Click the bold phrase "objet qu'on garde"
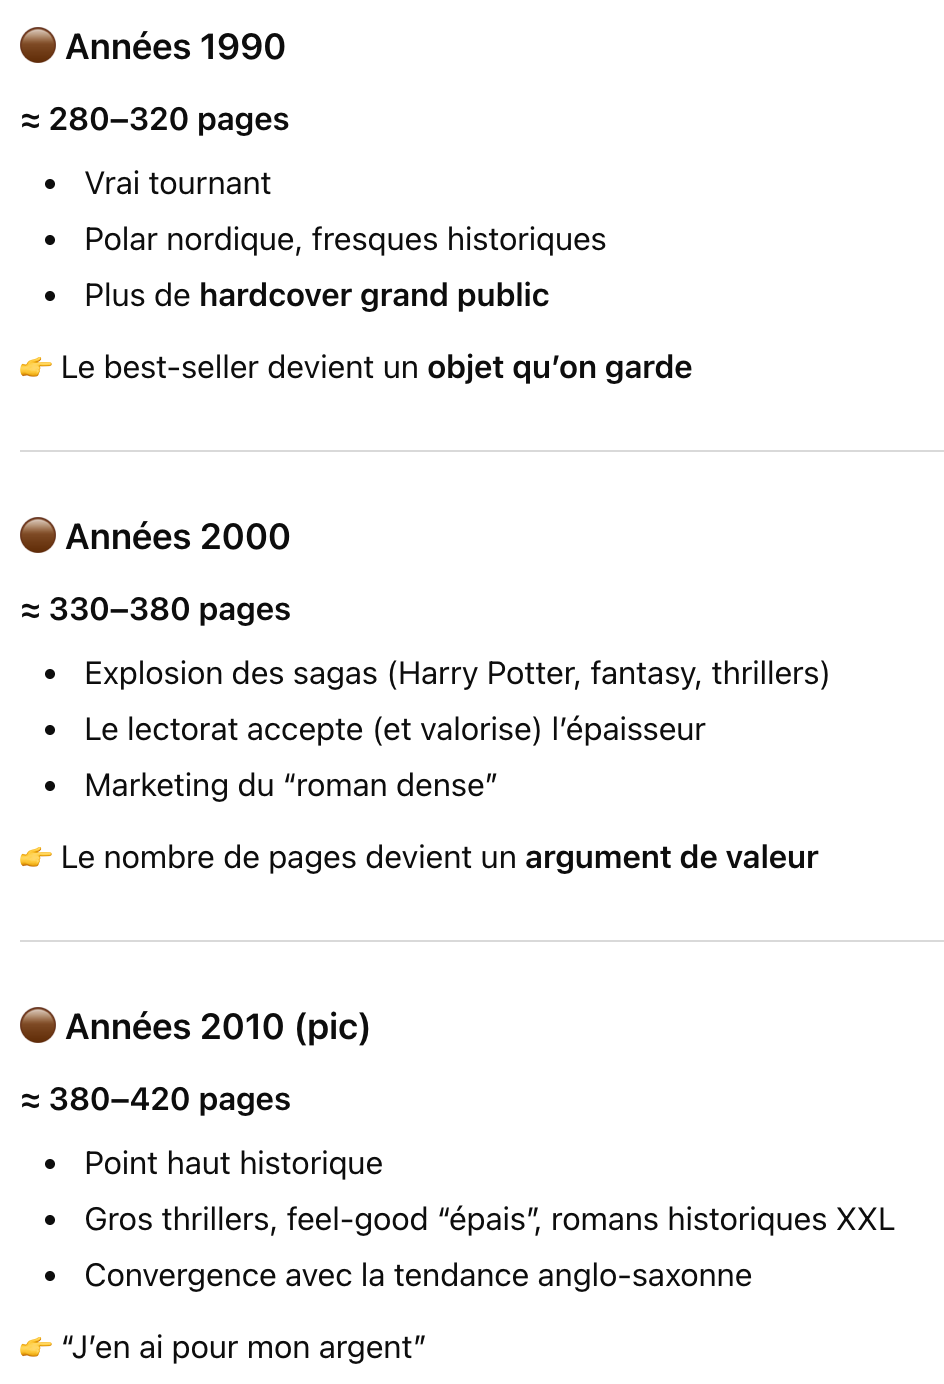The width and height of the screenshot is (944, 1384). pyautogui.click(x=559, y=368)
